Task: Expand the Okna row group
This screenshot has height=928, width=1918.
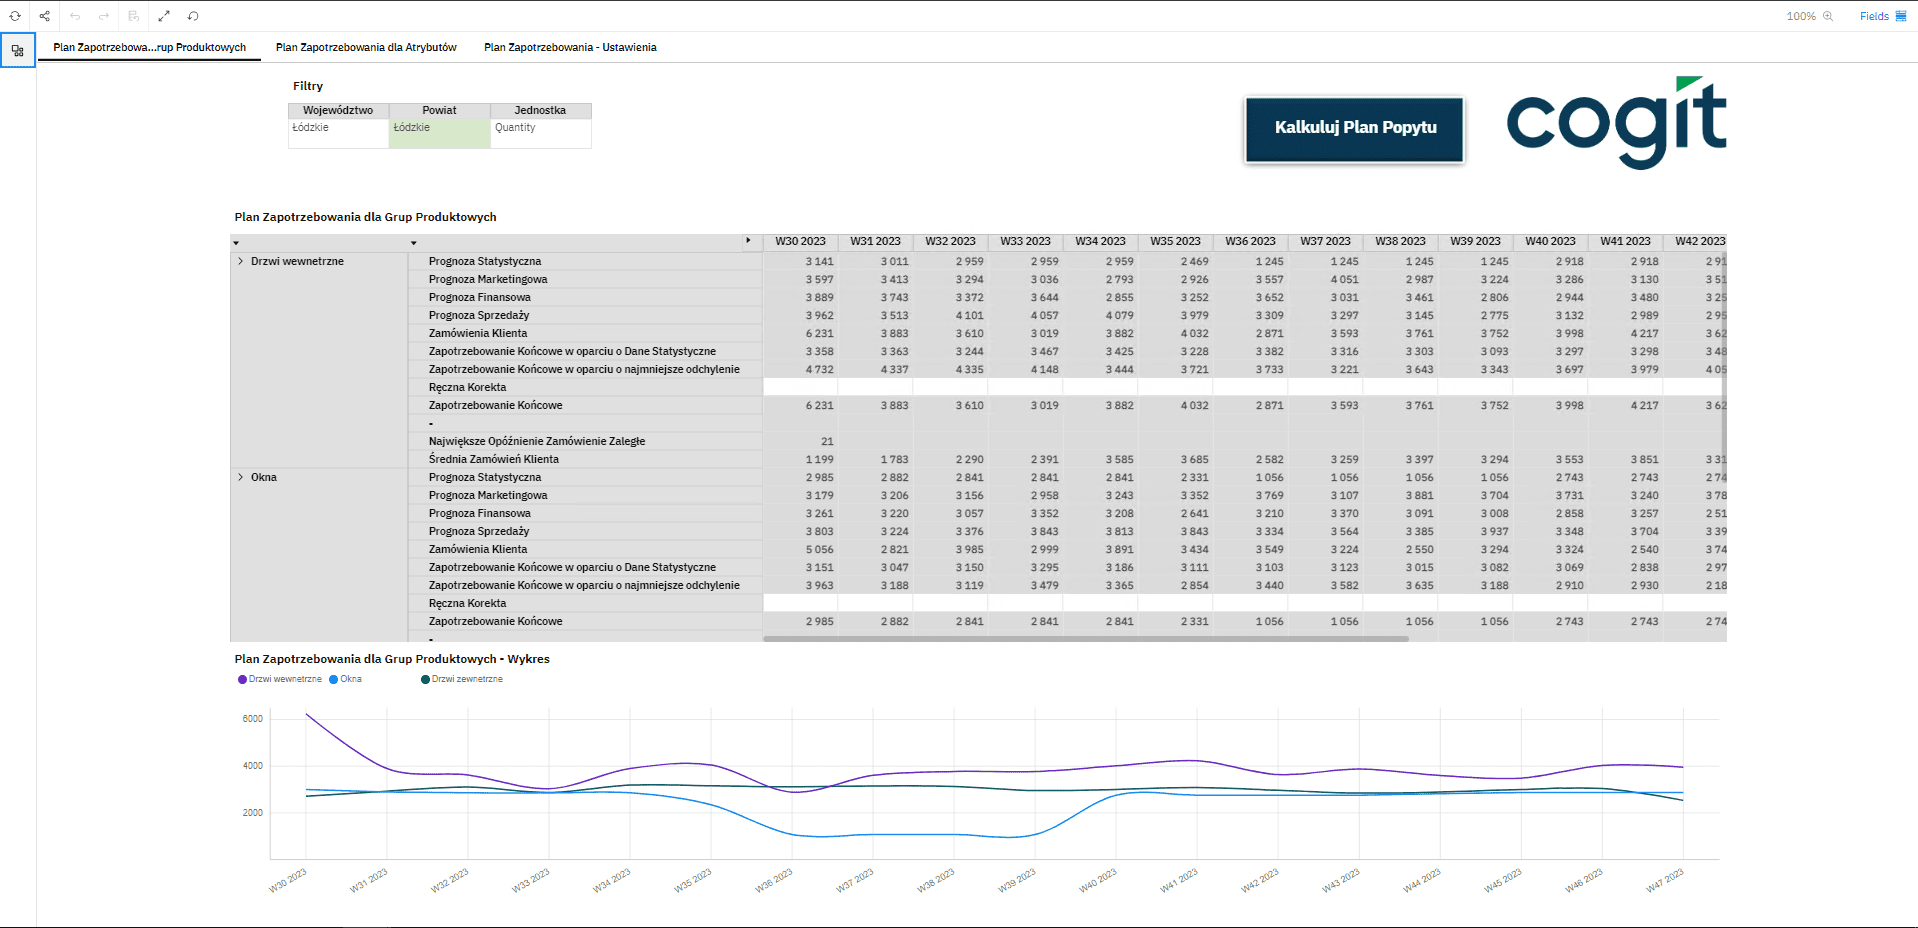Action: 241,477
